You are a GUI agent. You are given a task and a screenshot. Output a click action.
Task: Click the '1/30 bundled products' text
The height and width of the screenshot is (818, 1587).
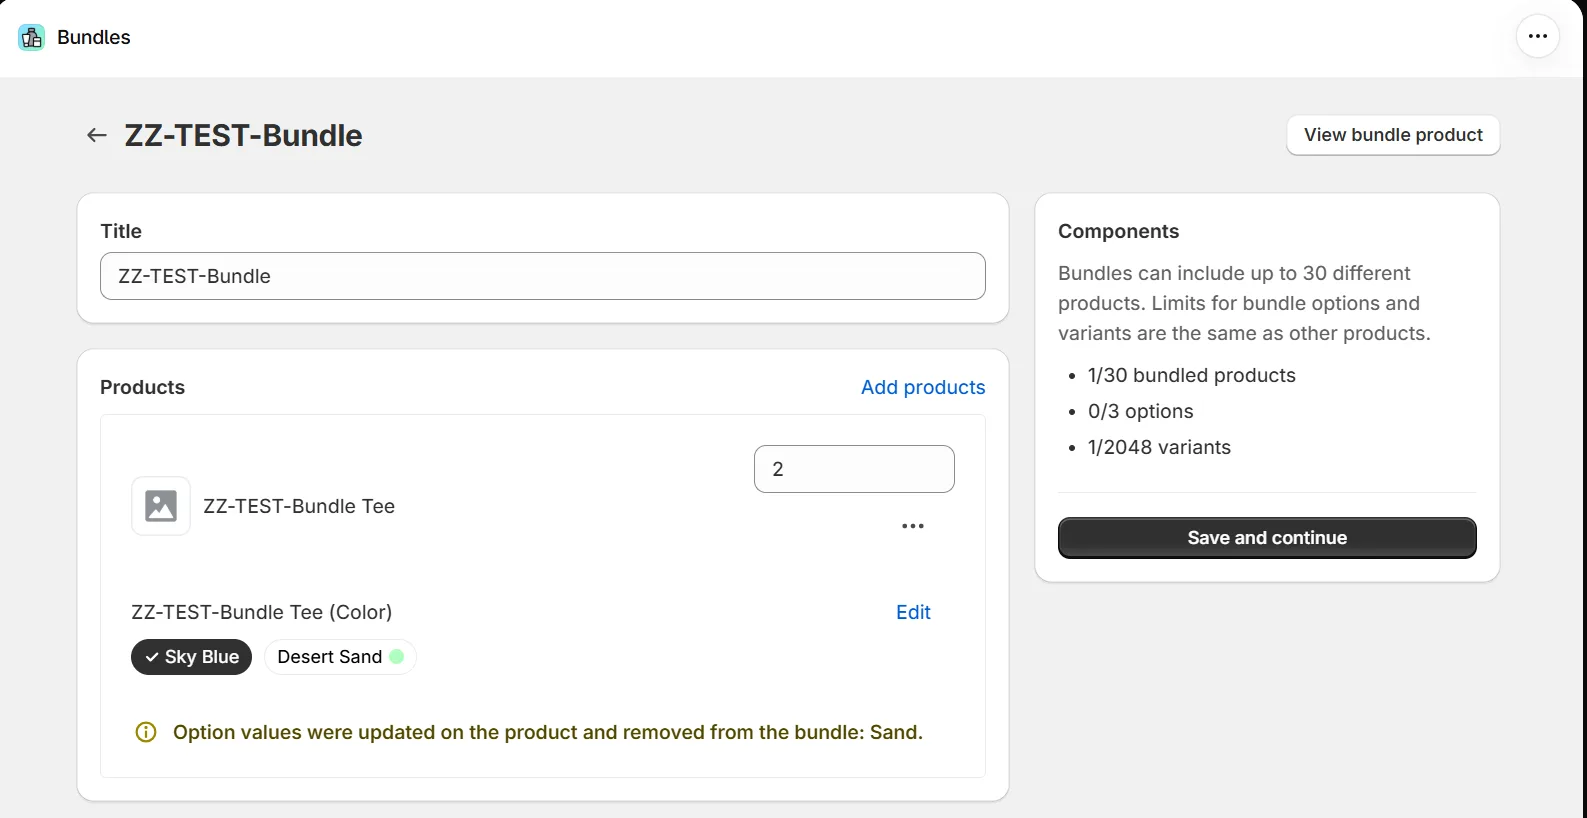pos(1192,375)
